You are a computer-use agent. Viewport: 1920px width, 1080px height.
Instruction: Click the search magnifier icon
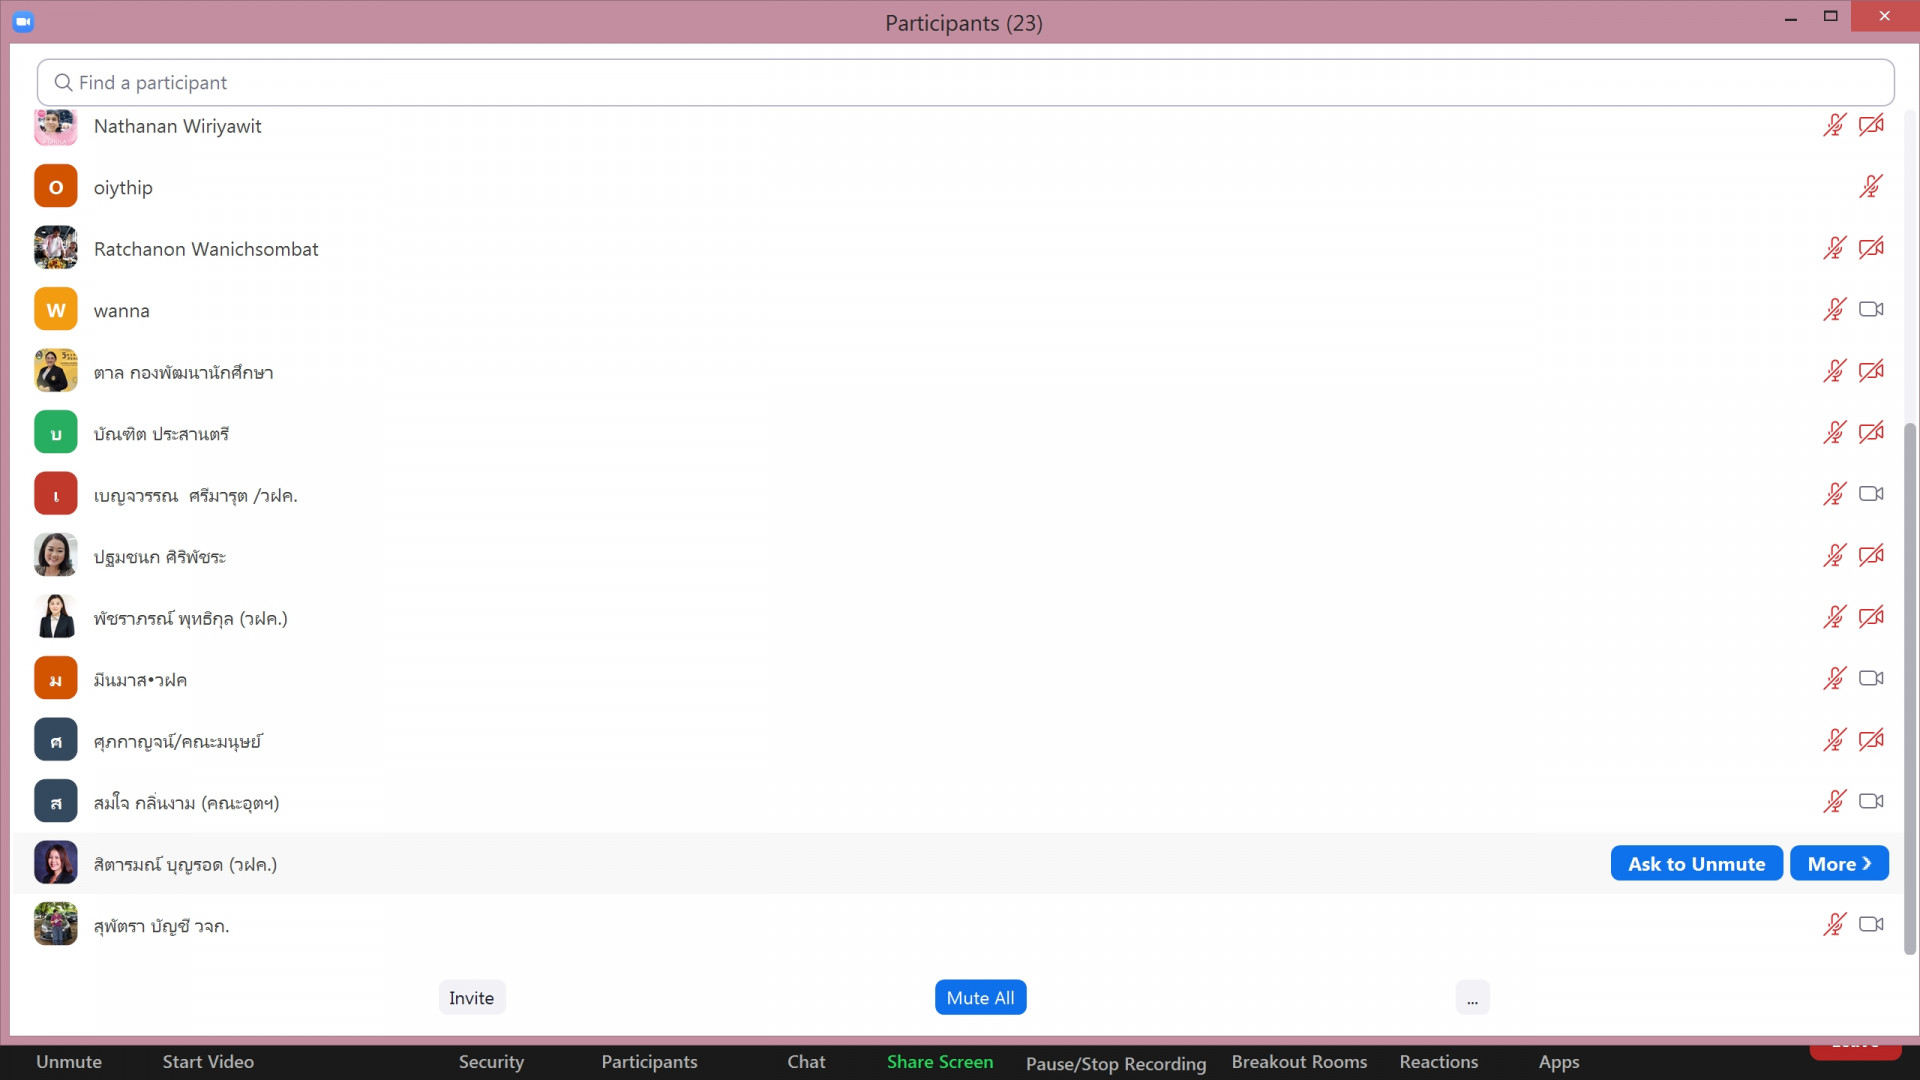[63, 83]
